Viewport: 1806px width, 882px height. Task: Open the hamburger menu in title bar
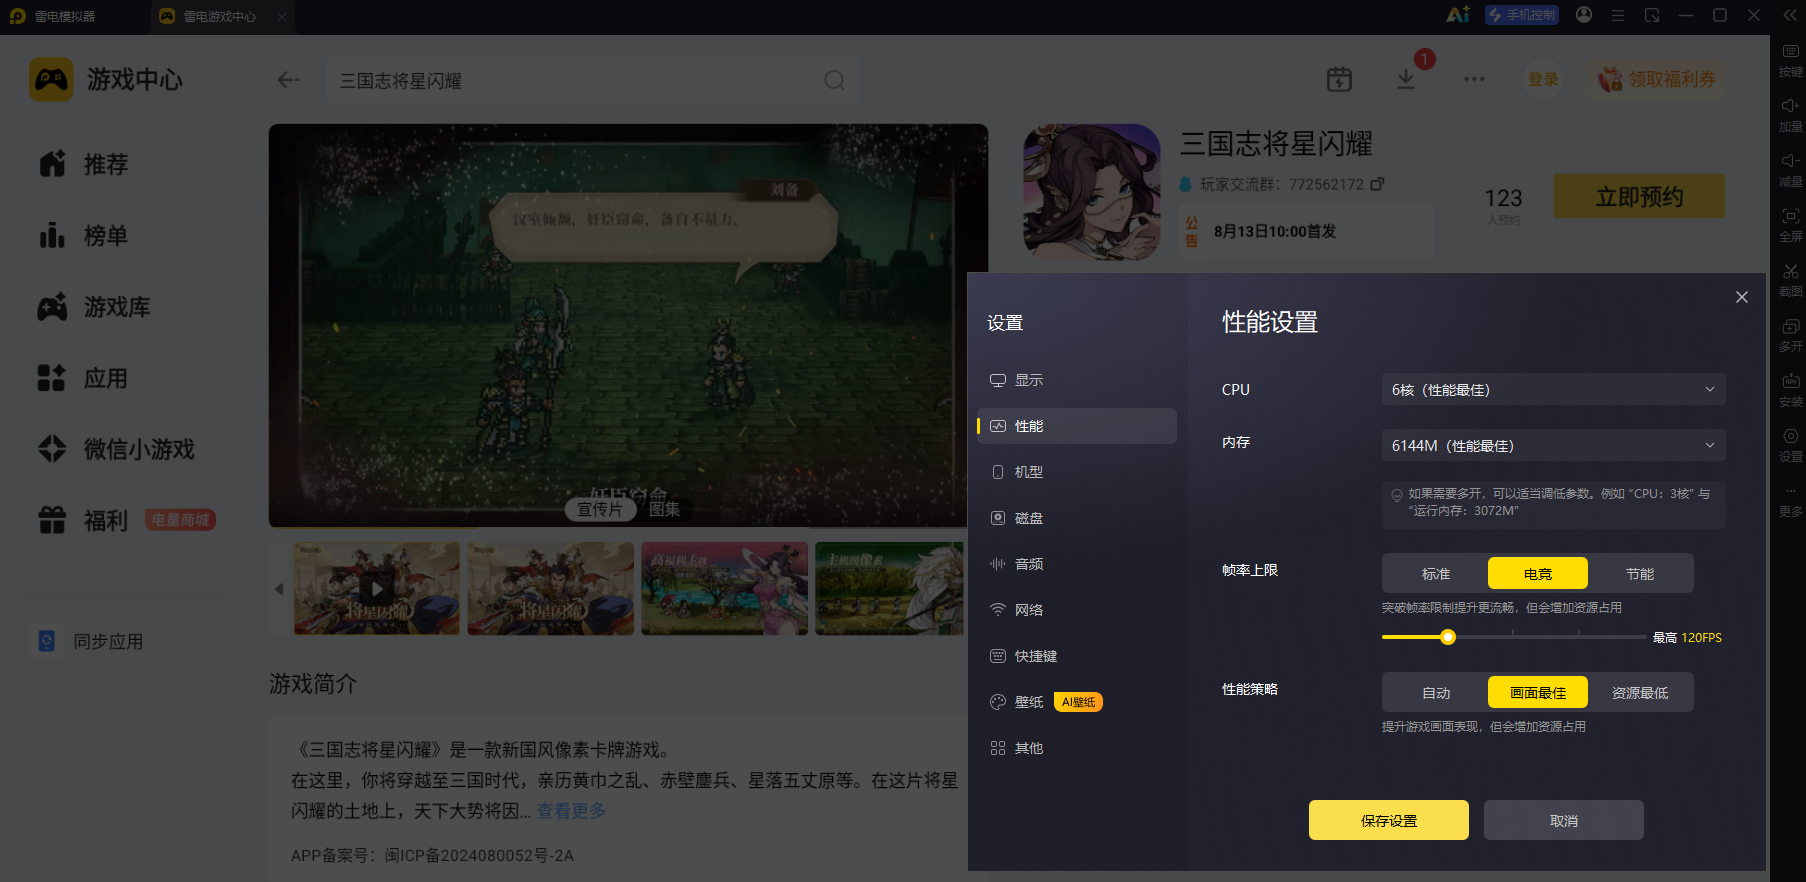[x=1618, y=15]
